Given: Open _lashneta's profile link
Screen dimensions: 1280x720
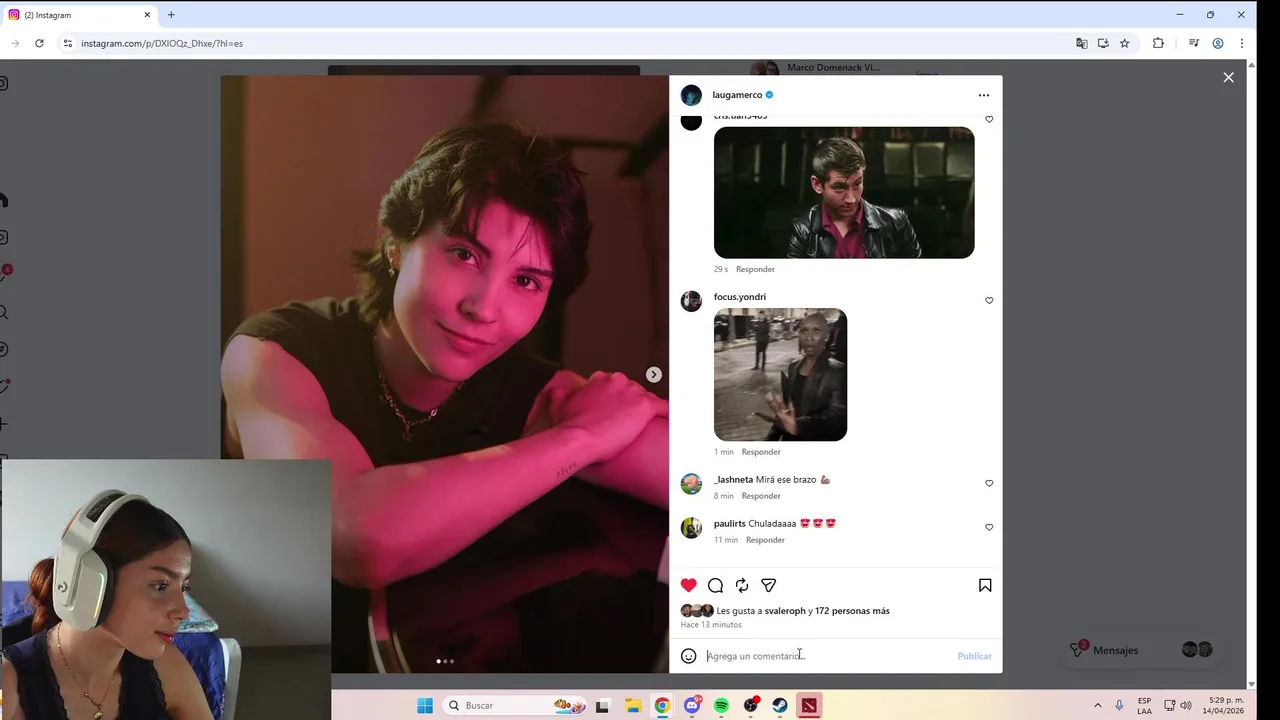Looking at the screenshot, I should (733, 480).
